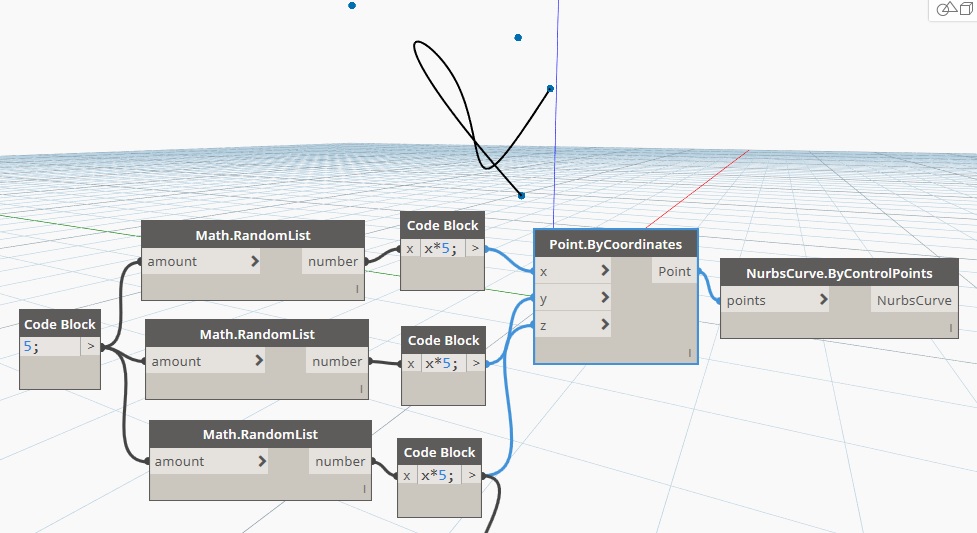977x533 pixels.
Task: Select the bottom Math.RandomList node header
Action: tap(260, 434)
